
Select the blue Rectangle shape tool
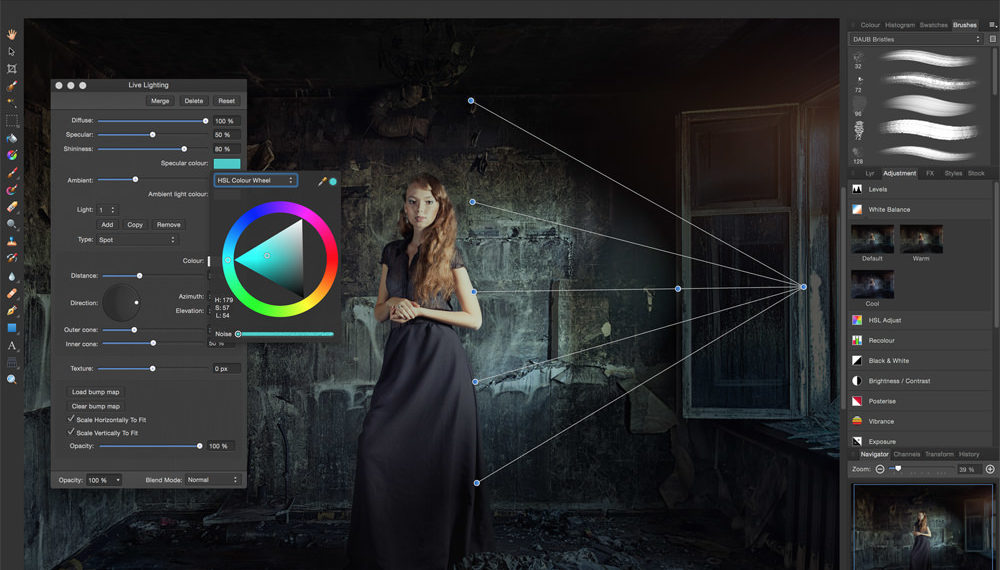point(11,328)
